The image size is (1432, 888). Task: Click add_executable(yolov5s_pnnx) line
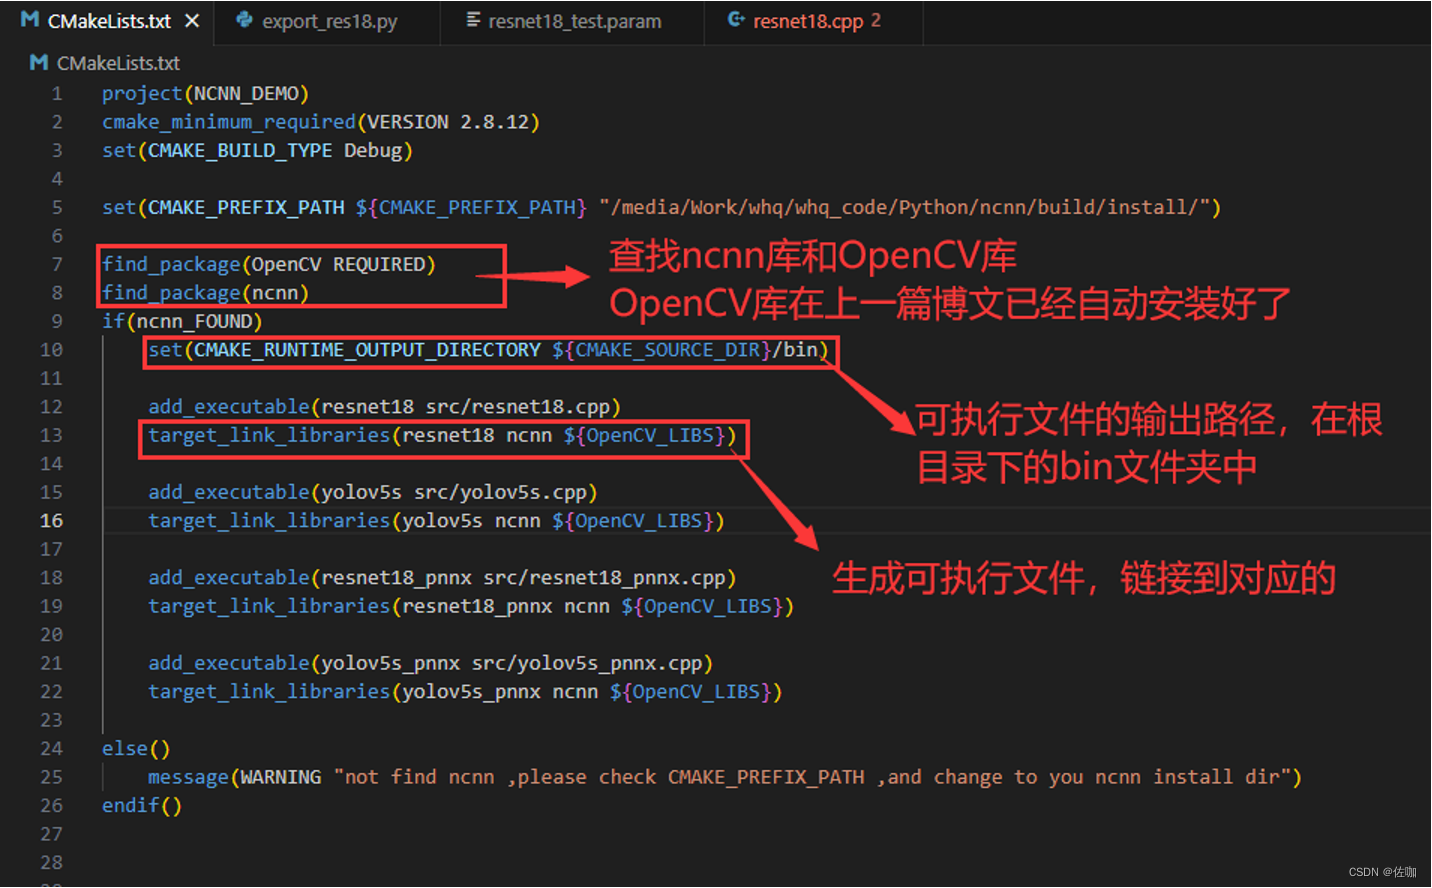[x=431, y=663]
